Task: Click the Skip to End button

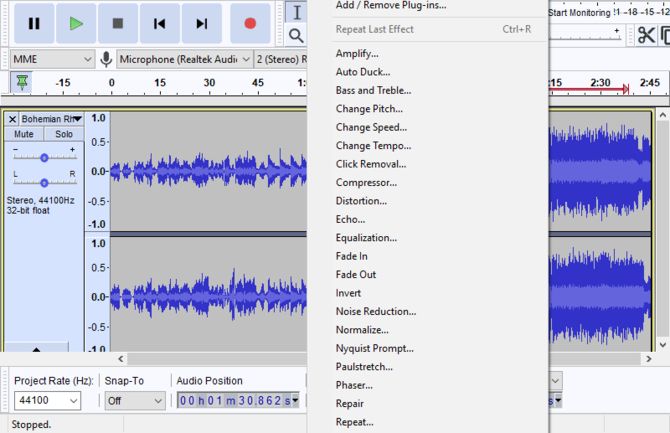Action: pyautogui.click(x=202, y=22)
